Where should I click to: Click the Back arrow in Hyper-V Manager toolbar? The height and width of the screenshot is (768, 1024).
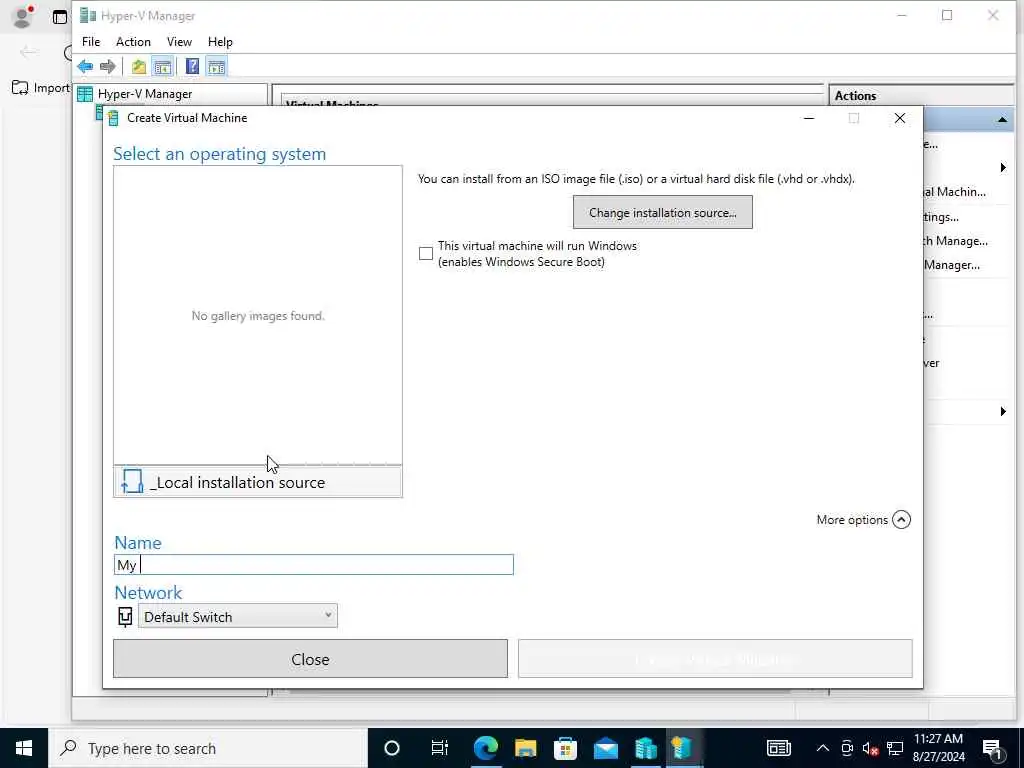[85, 67]
